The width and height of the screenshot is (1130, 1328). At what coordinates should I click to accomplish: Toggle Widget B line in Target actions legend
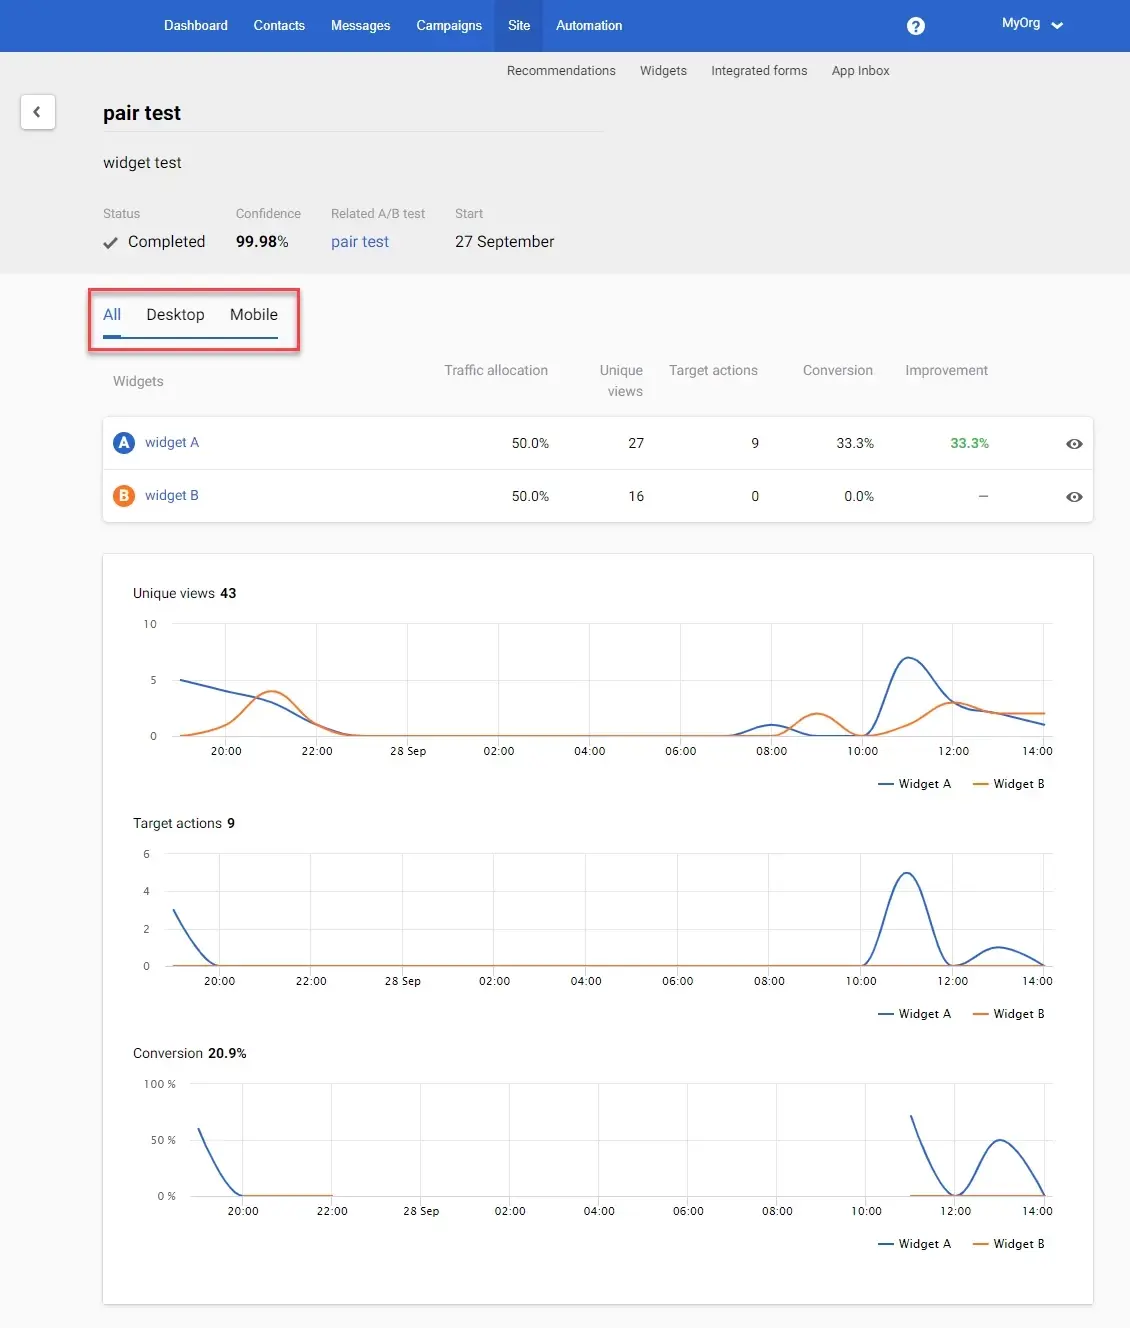pos(1009,1013)
